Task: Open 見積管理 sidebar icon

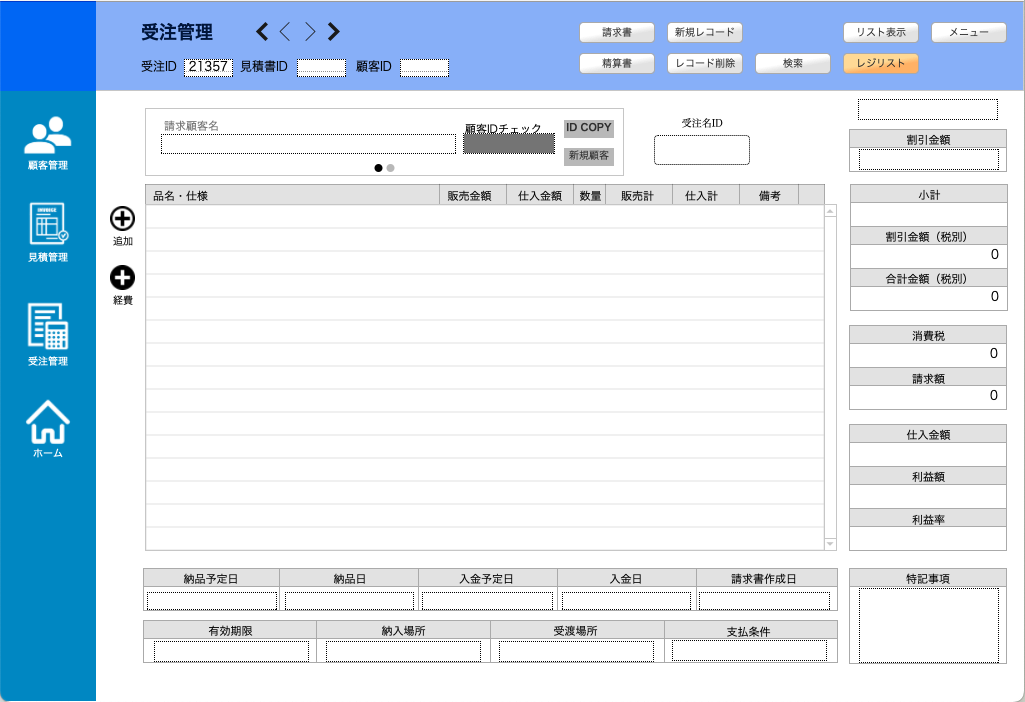Action: tap(48, 224)
